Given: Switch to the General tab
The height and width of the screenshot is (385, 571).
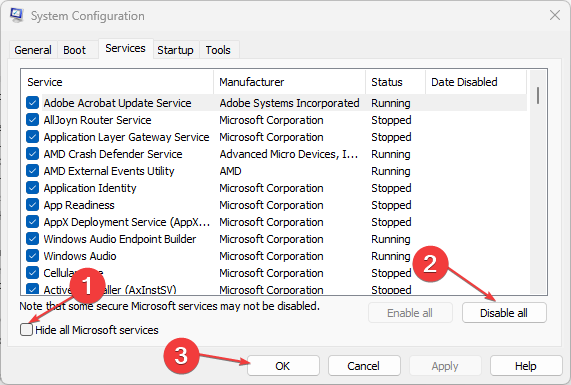Looking at the screenshot, I should click(x=33, y=50).
